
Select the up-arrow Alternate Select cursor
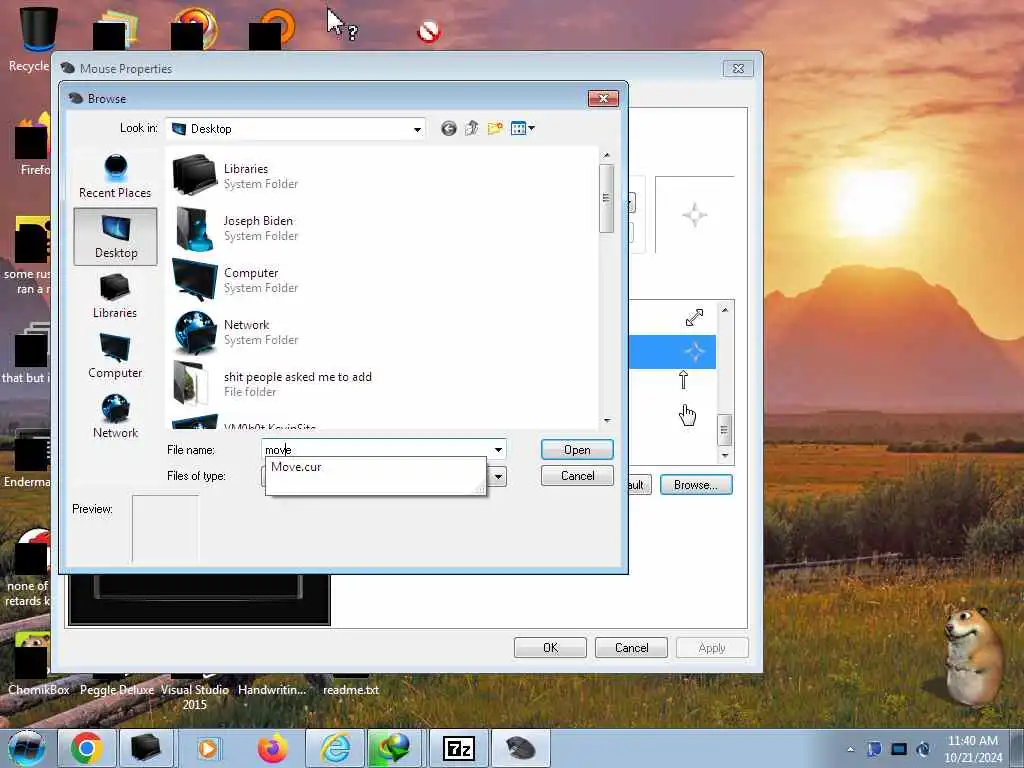click(683, 380)
